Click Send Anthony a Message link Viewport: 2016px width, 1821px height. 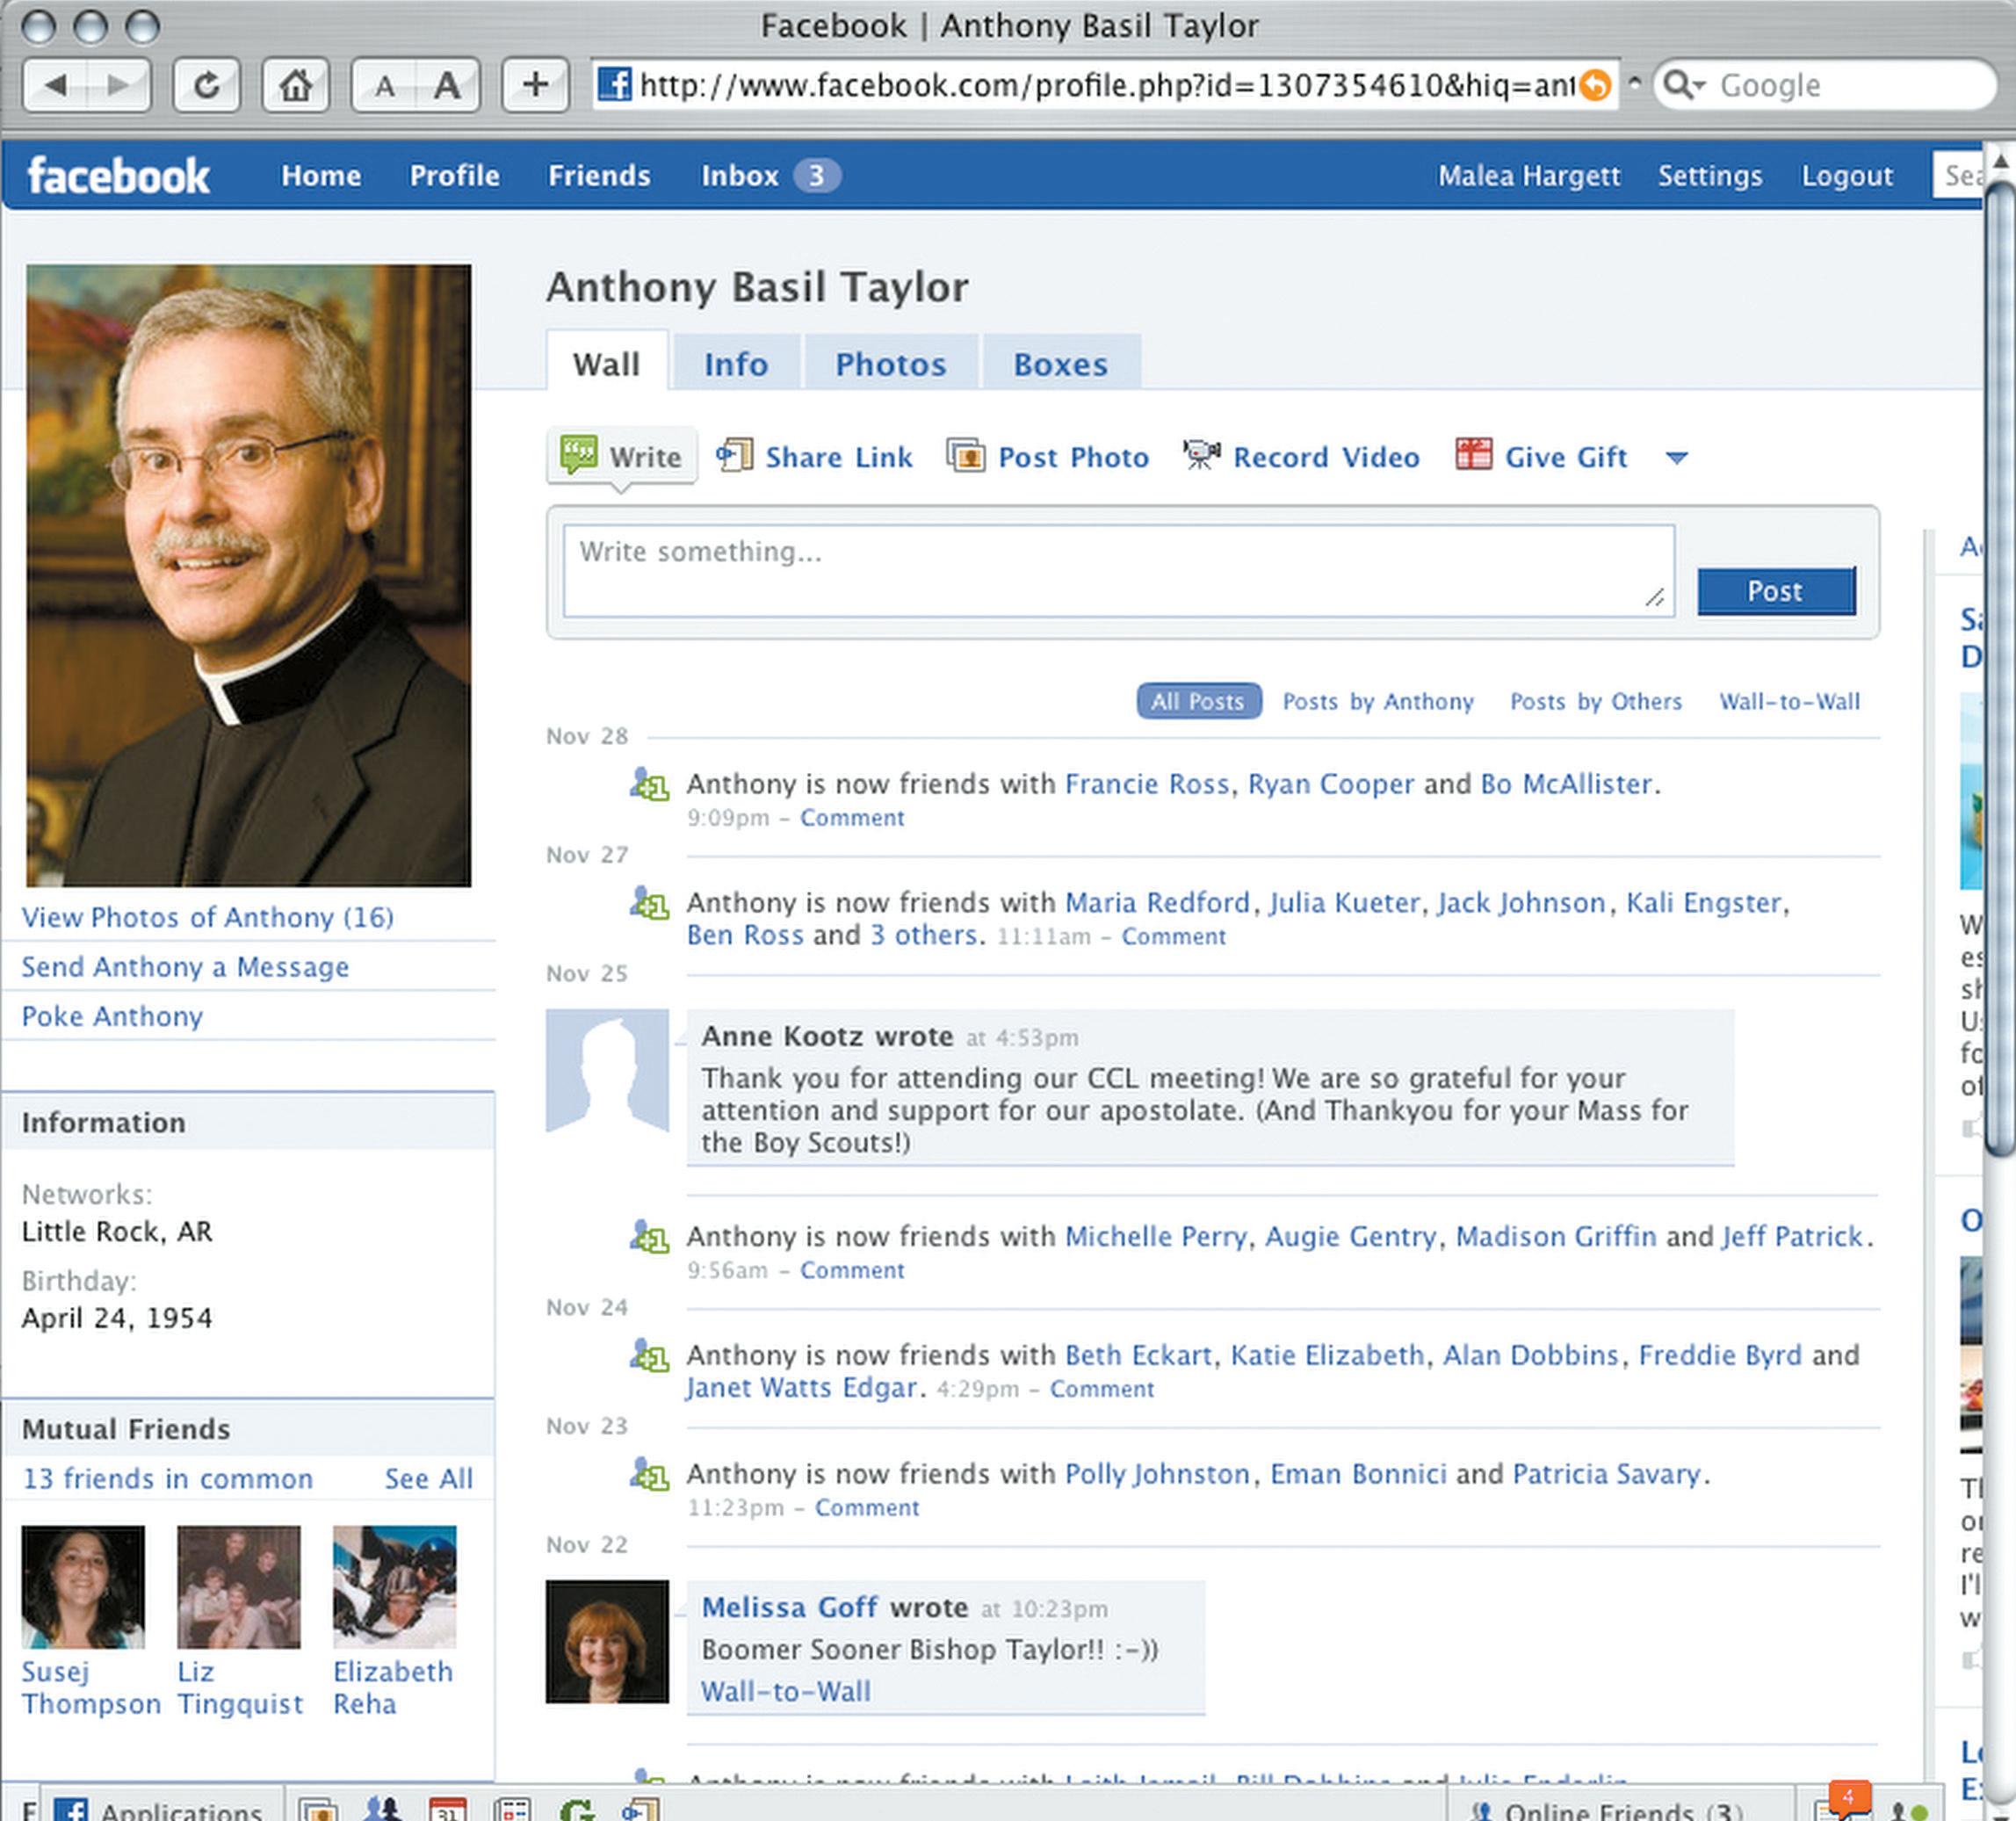tap(185, 967)
